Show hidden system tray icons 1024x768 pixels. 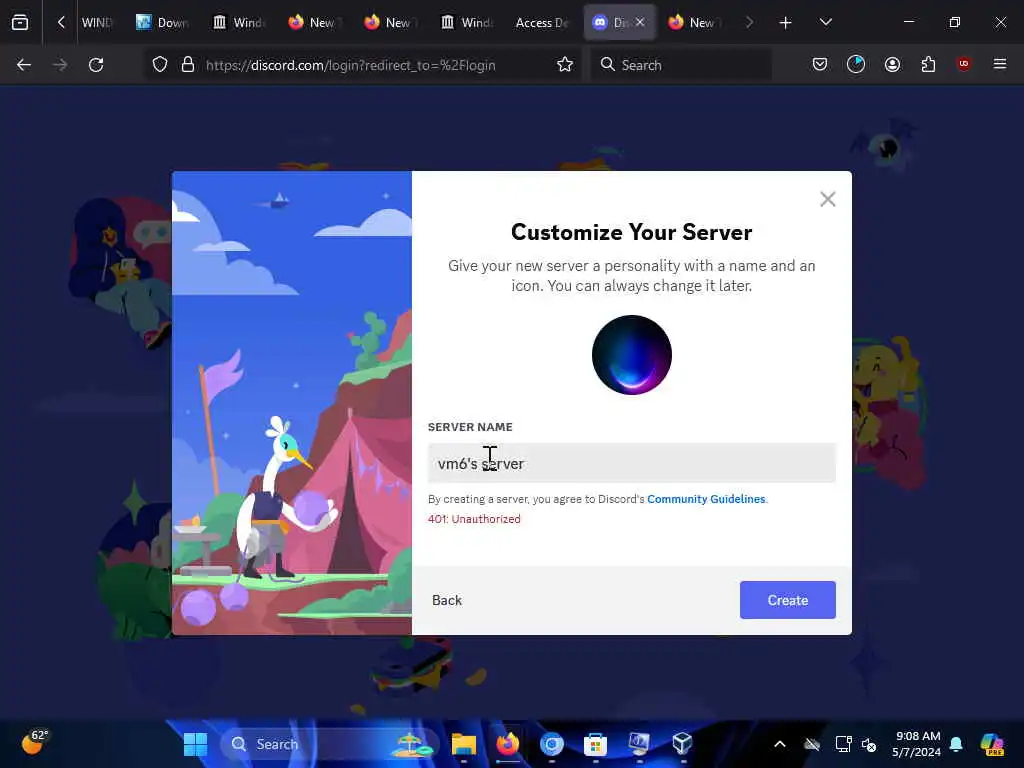pos(780,744)
